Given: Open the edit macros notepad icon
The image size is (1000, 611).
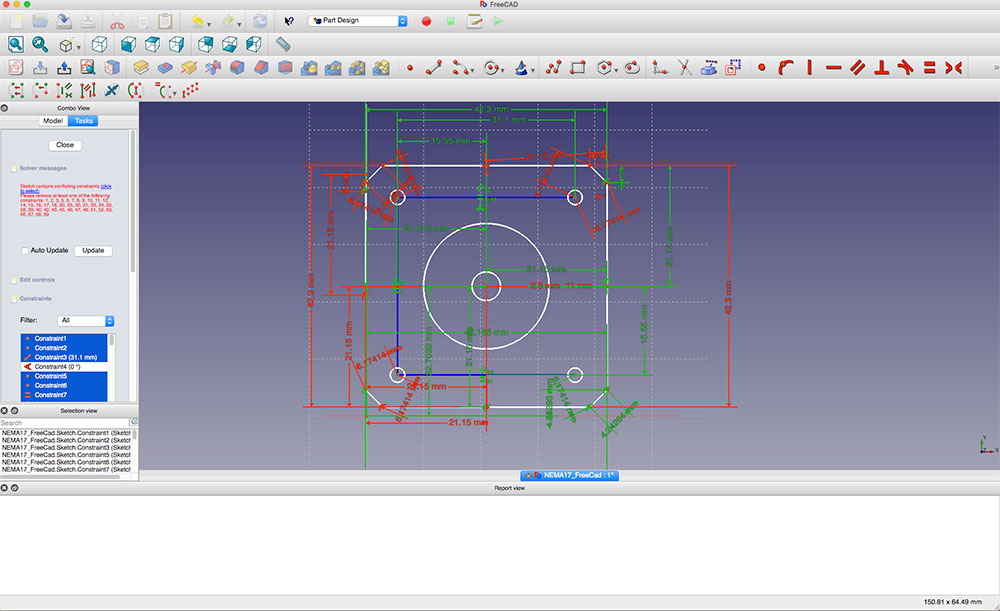Looking at the screenshot, I should 474,21.
